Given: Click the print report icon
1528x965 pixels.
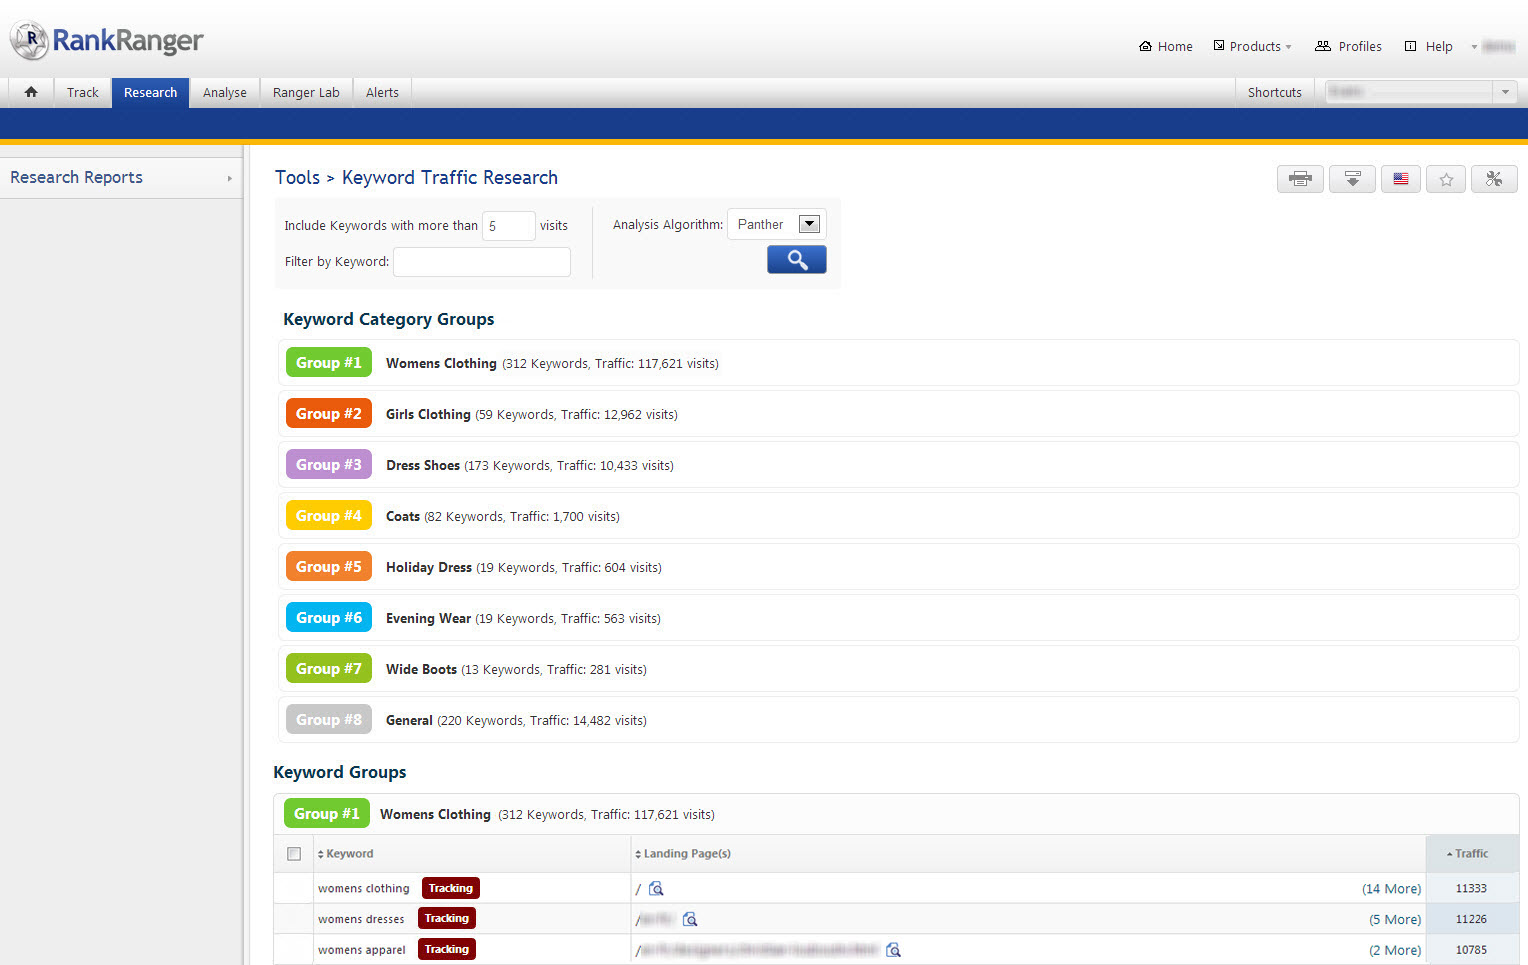Looking at the screenshot, I should click(x=1300, y=179).
